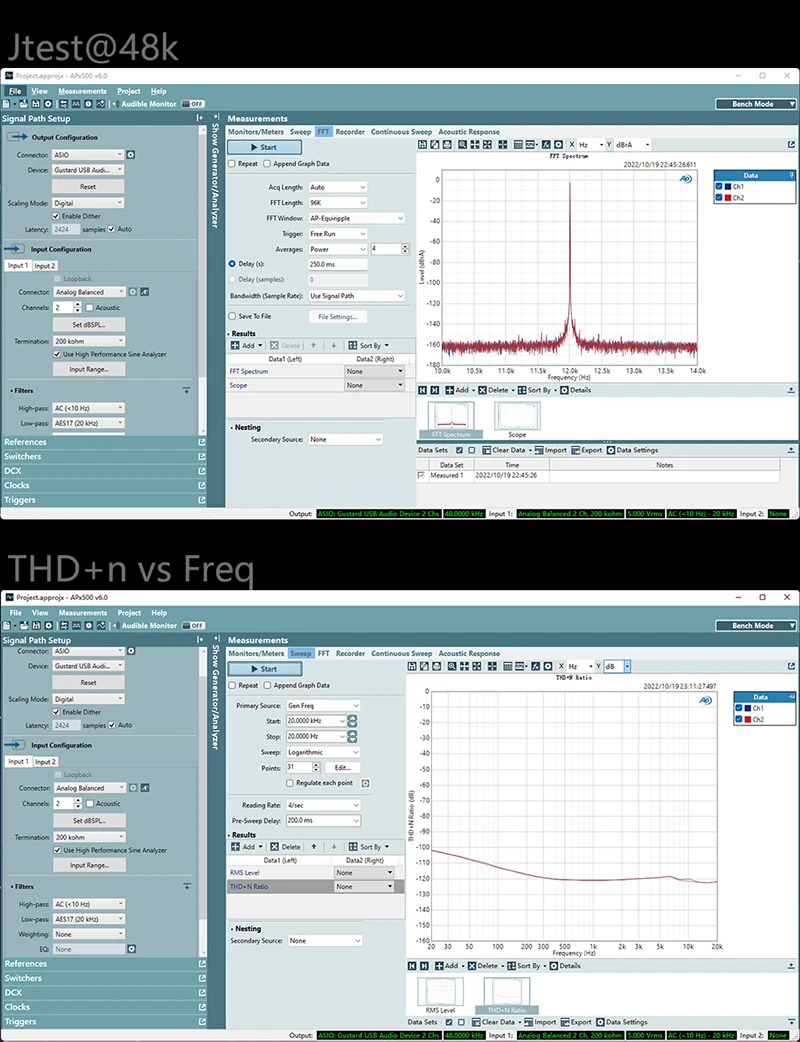Enable the Save To File checkbox
The image size is (800, 1042).
(x=232, y=316)
